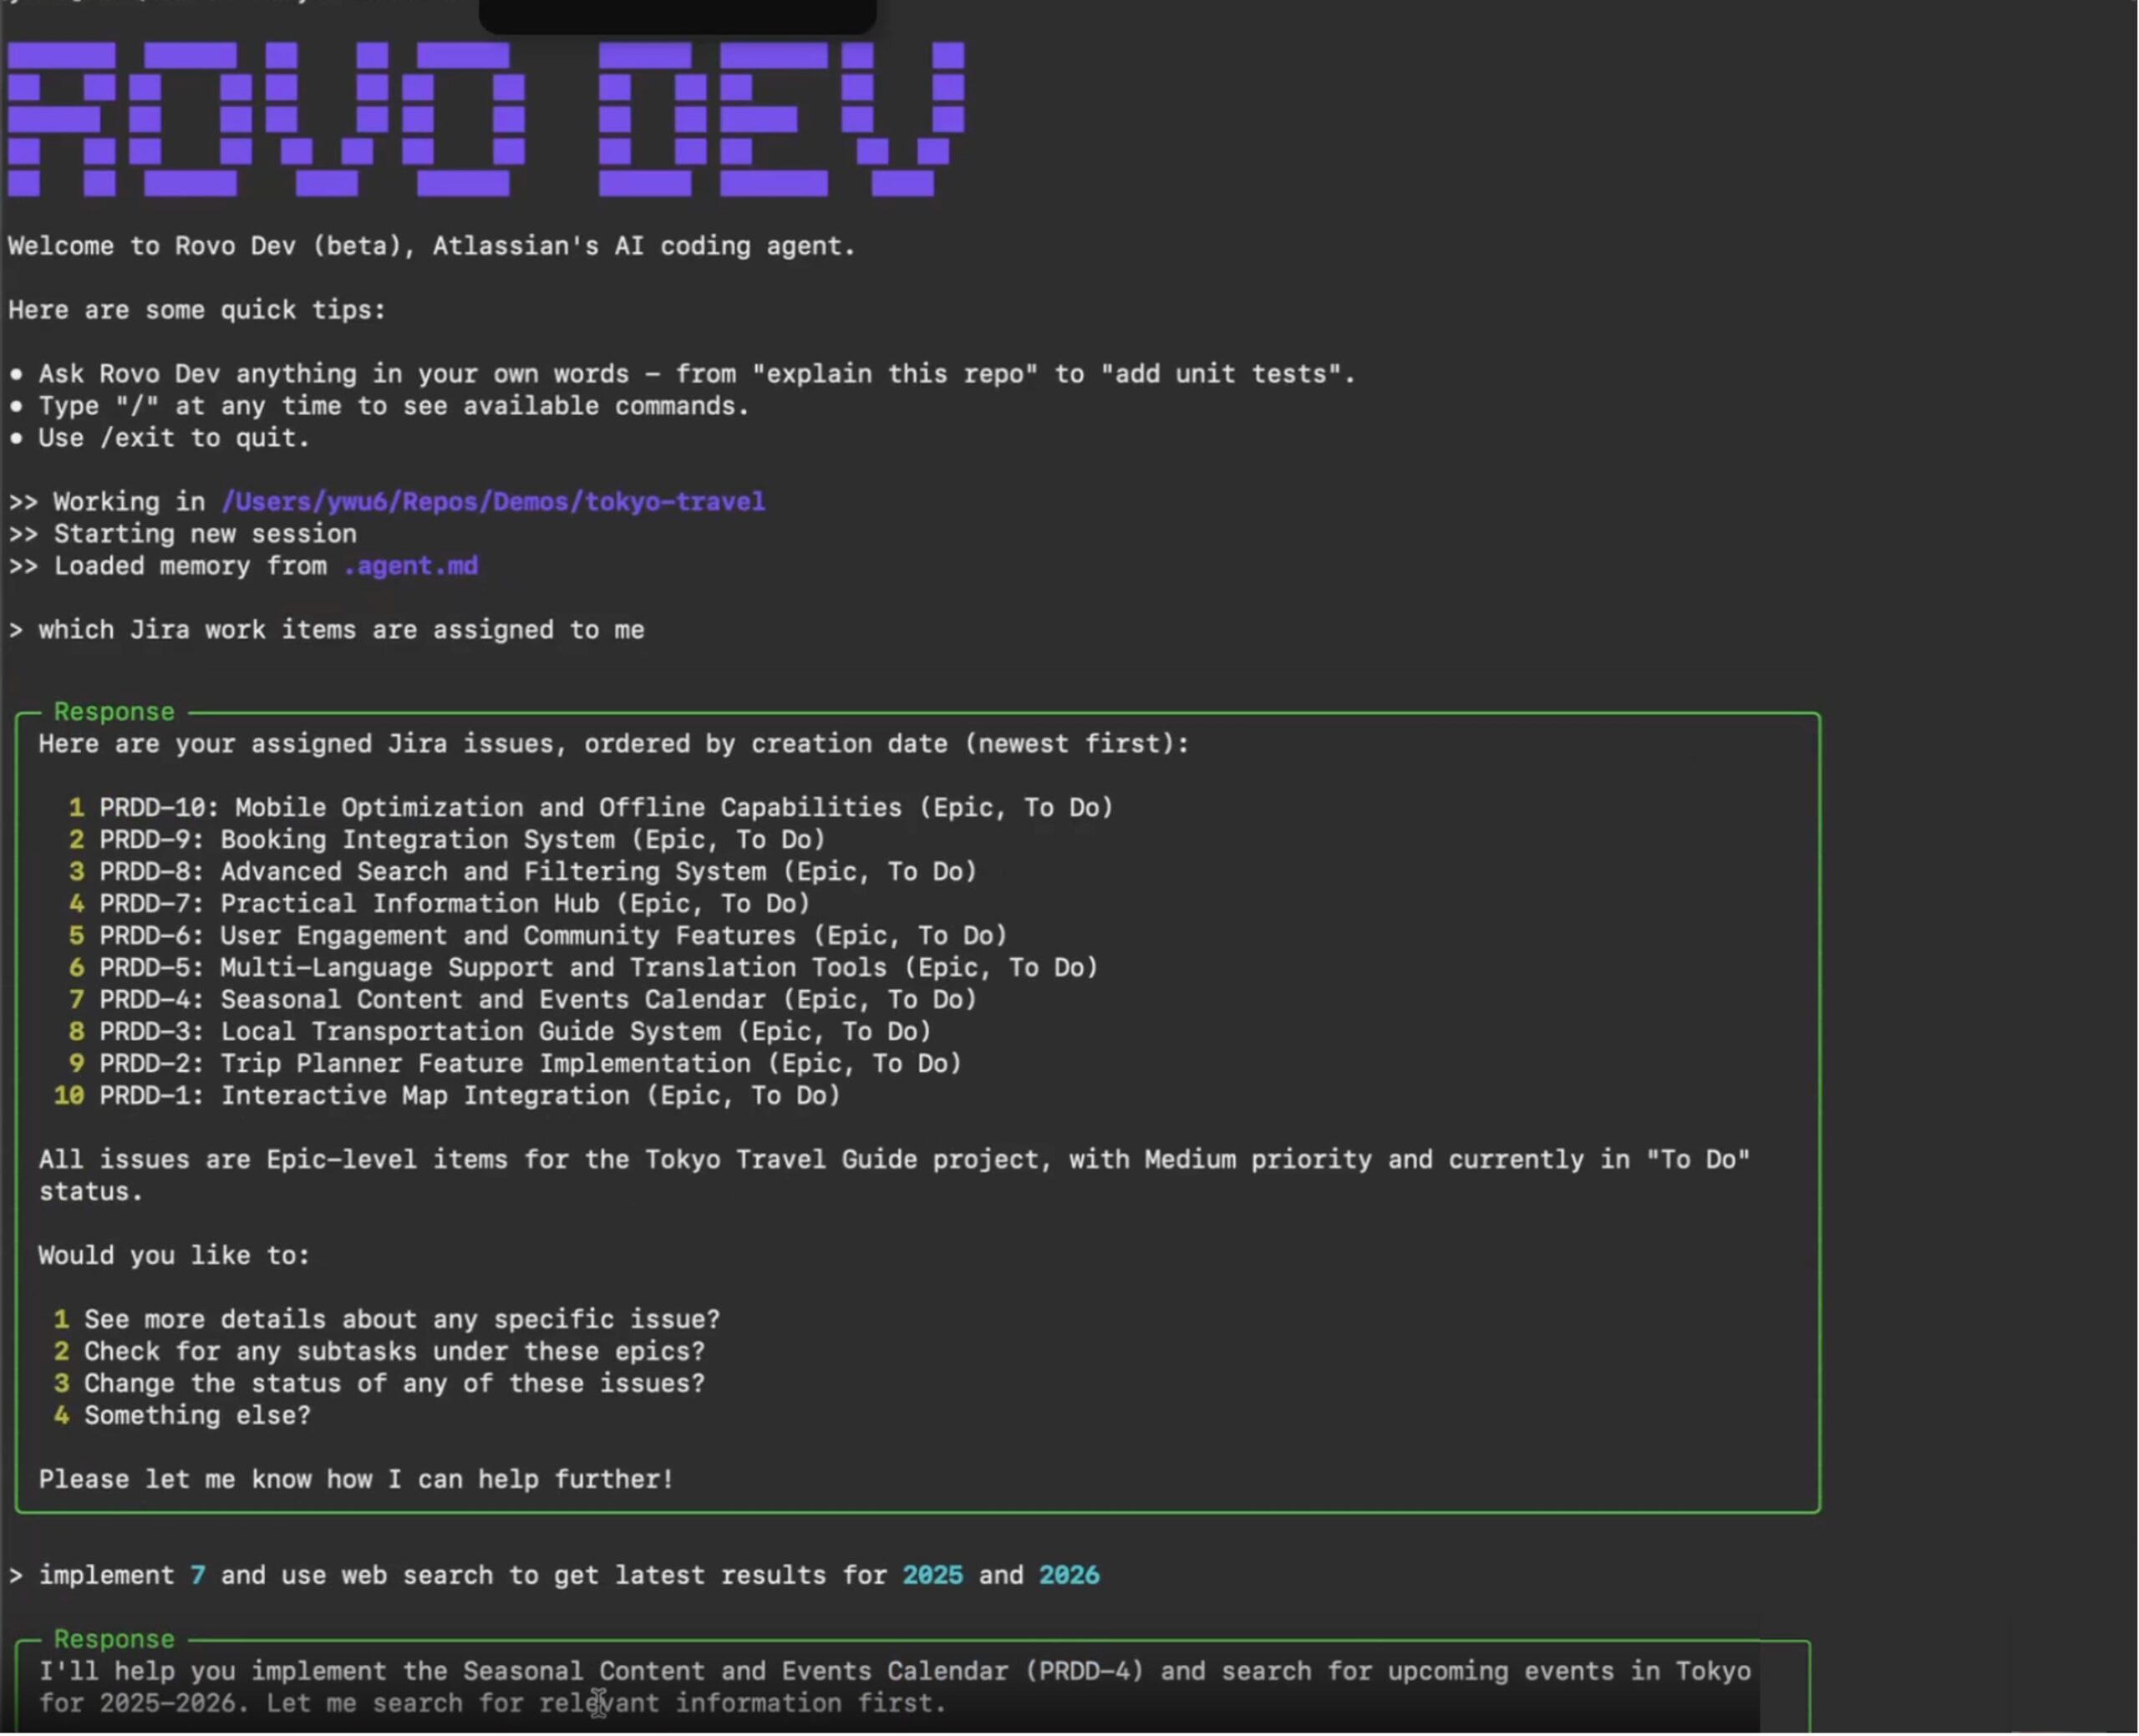
Task: Click the 'Use /exit to quit.' tip
Action: [x=159, y=438]
